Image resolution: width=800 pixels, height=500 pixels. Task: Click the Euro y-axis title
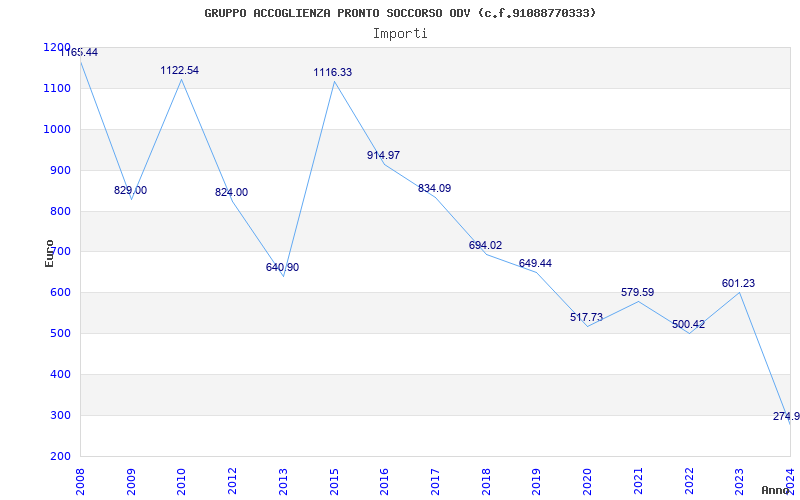(49, 253)
